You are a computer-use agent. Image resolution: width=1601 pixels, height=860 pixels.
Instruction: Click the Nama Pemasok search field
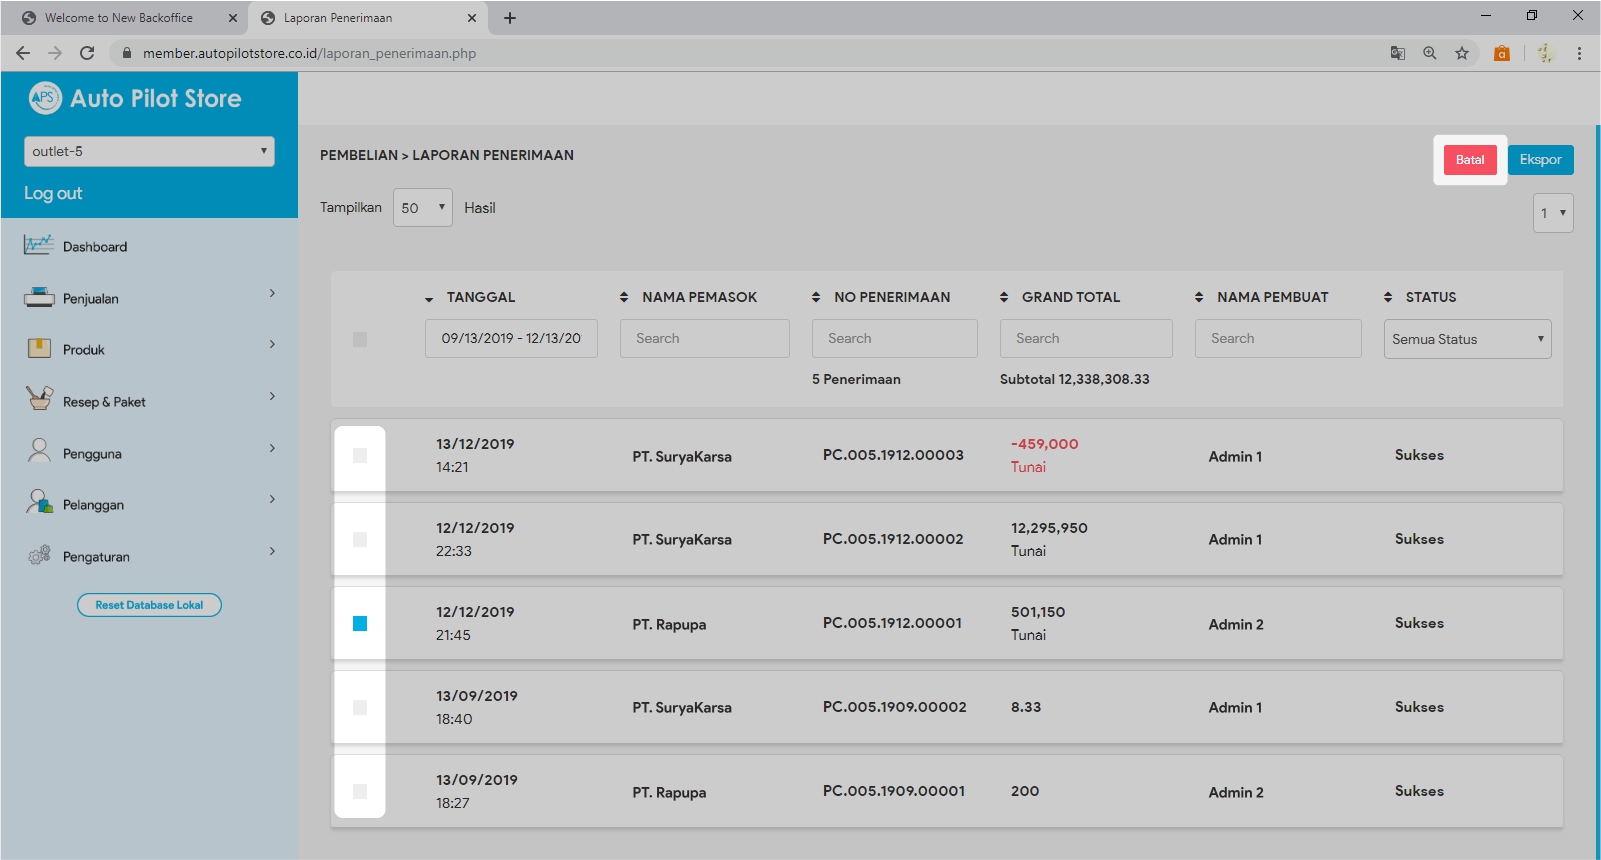tap(704, 339)
